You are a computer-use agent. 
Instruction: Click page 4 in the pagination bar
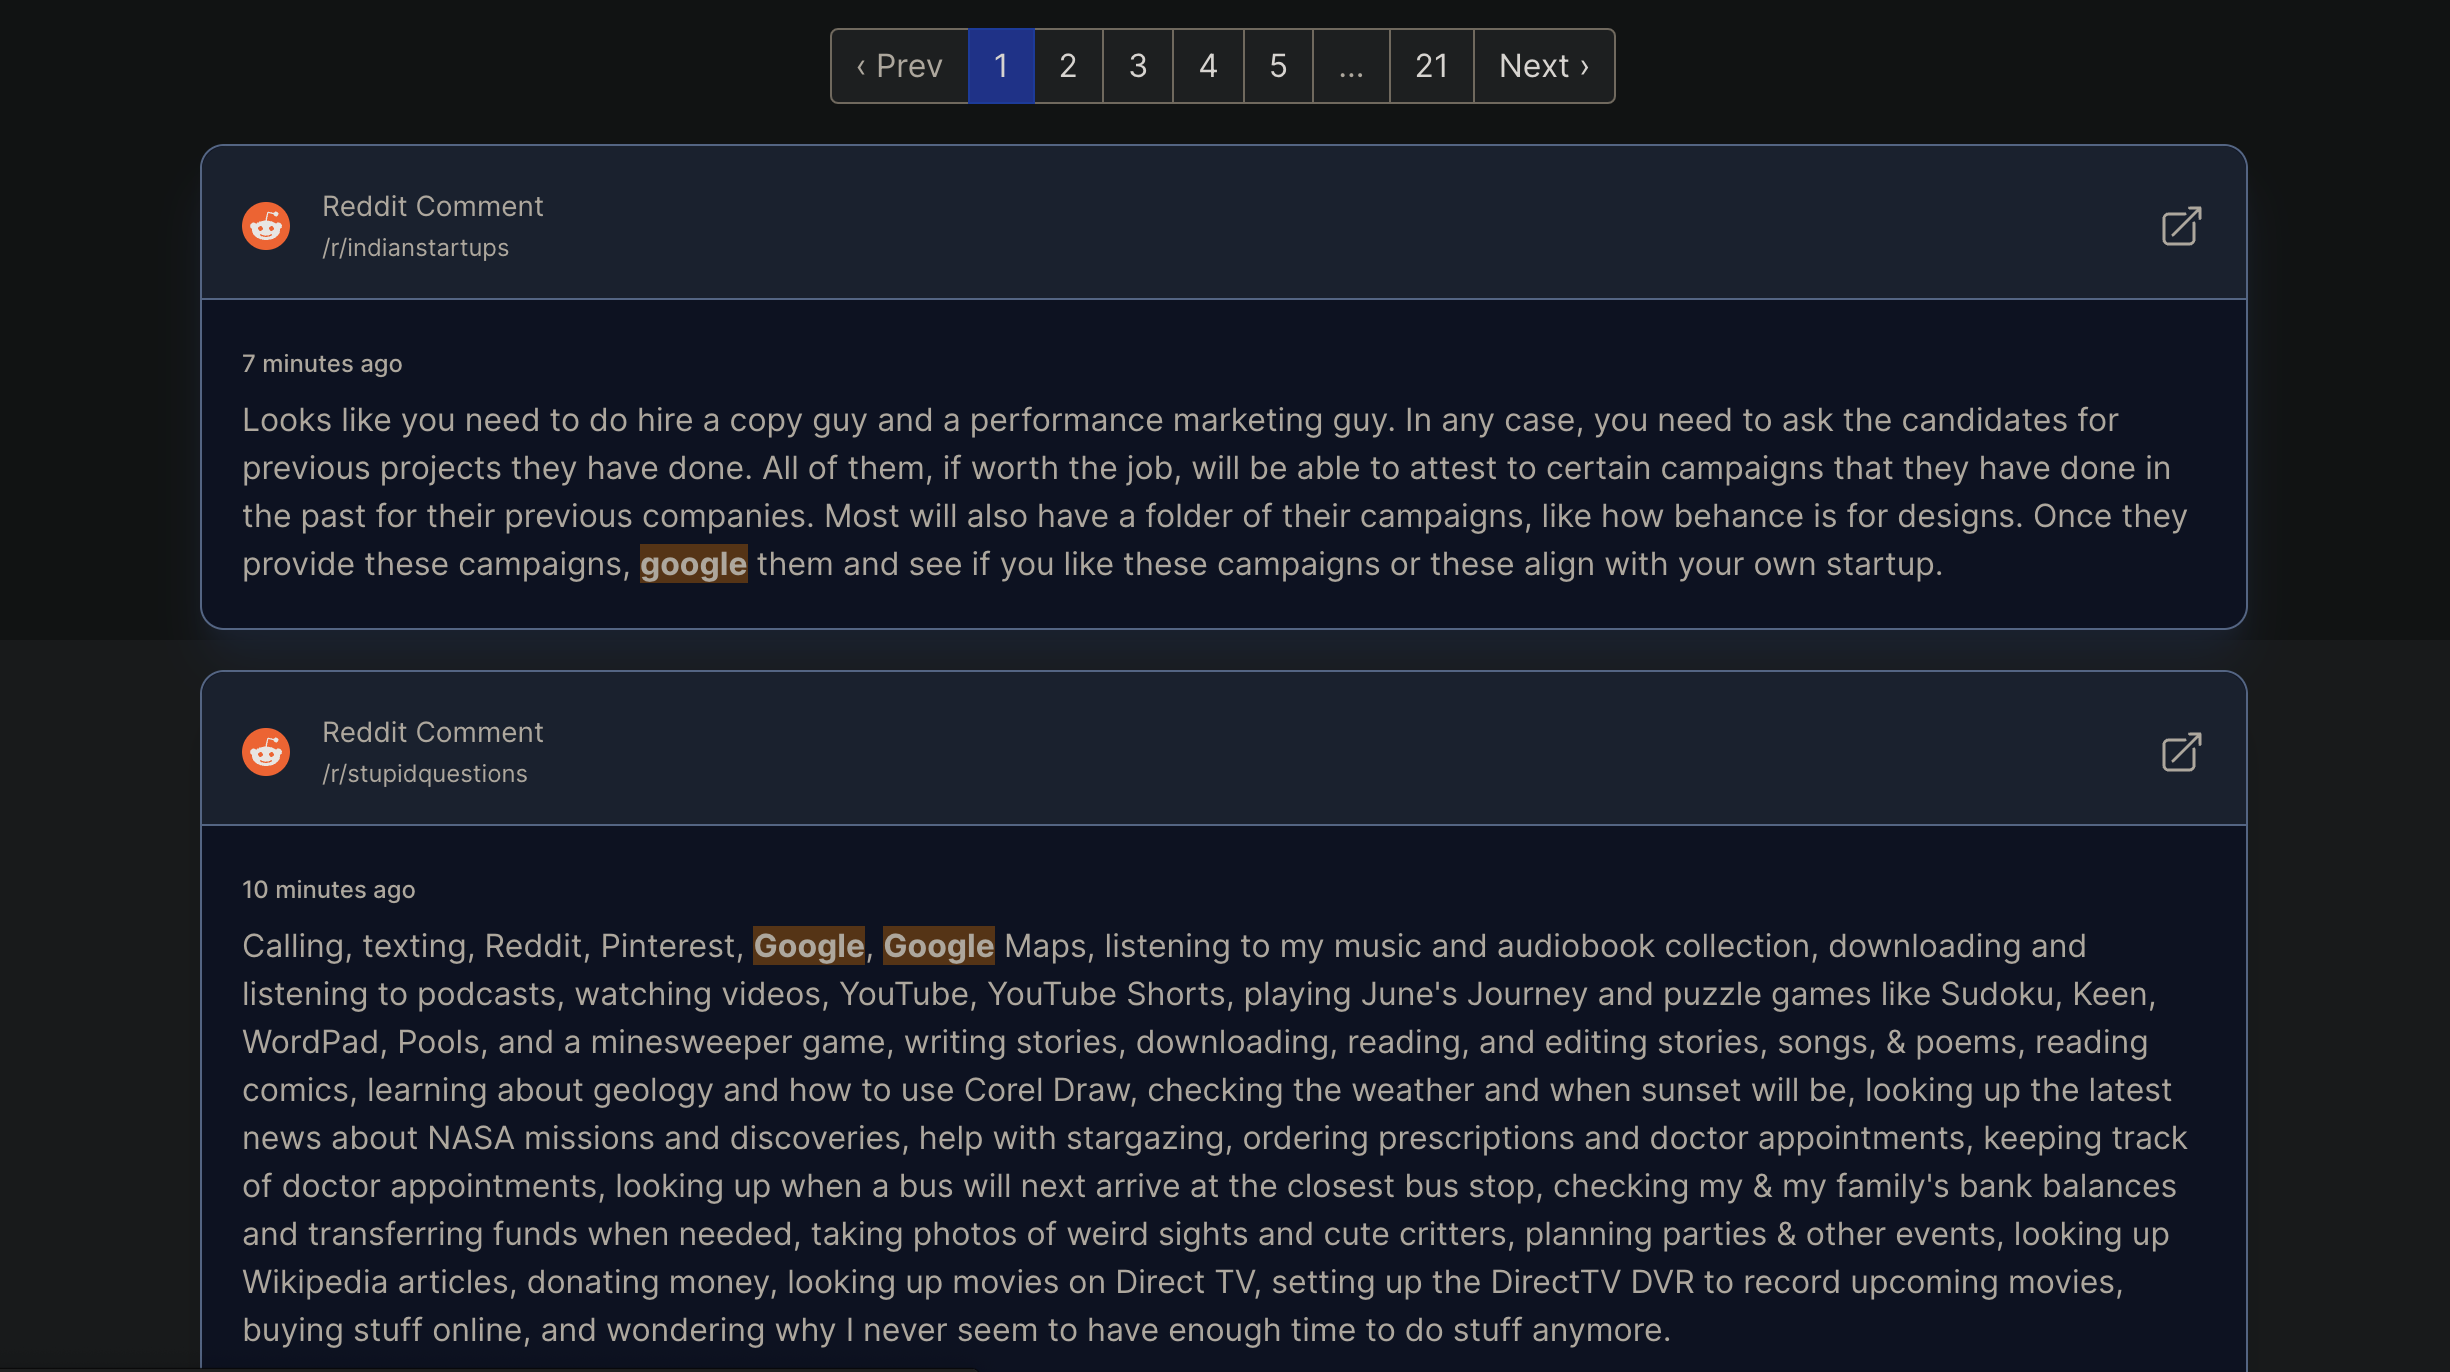[x=1208, y=66]
